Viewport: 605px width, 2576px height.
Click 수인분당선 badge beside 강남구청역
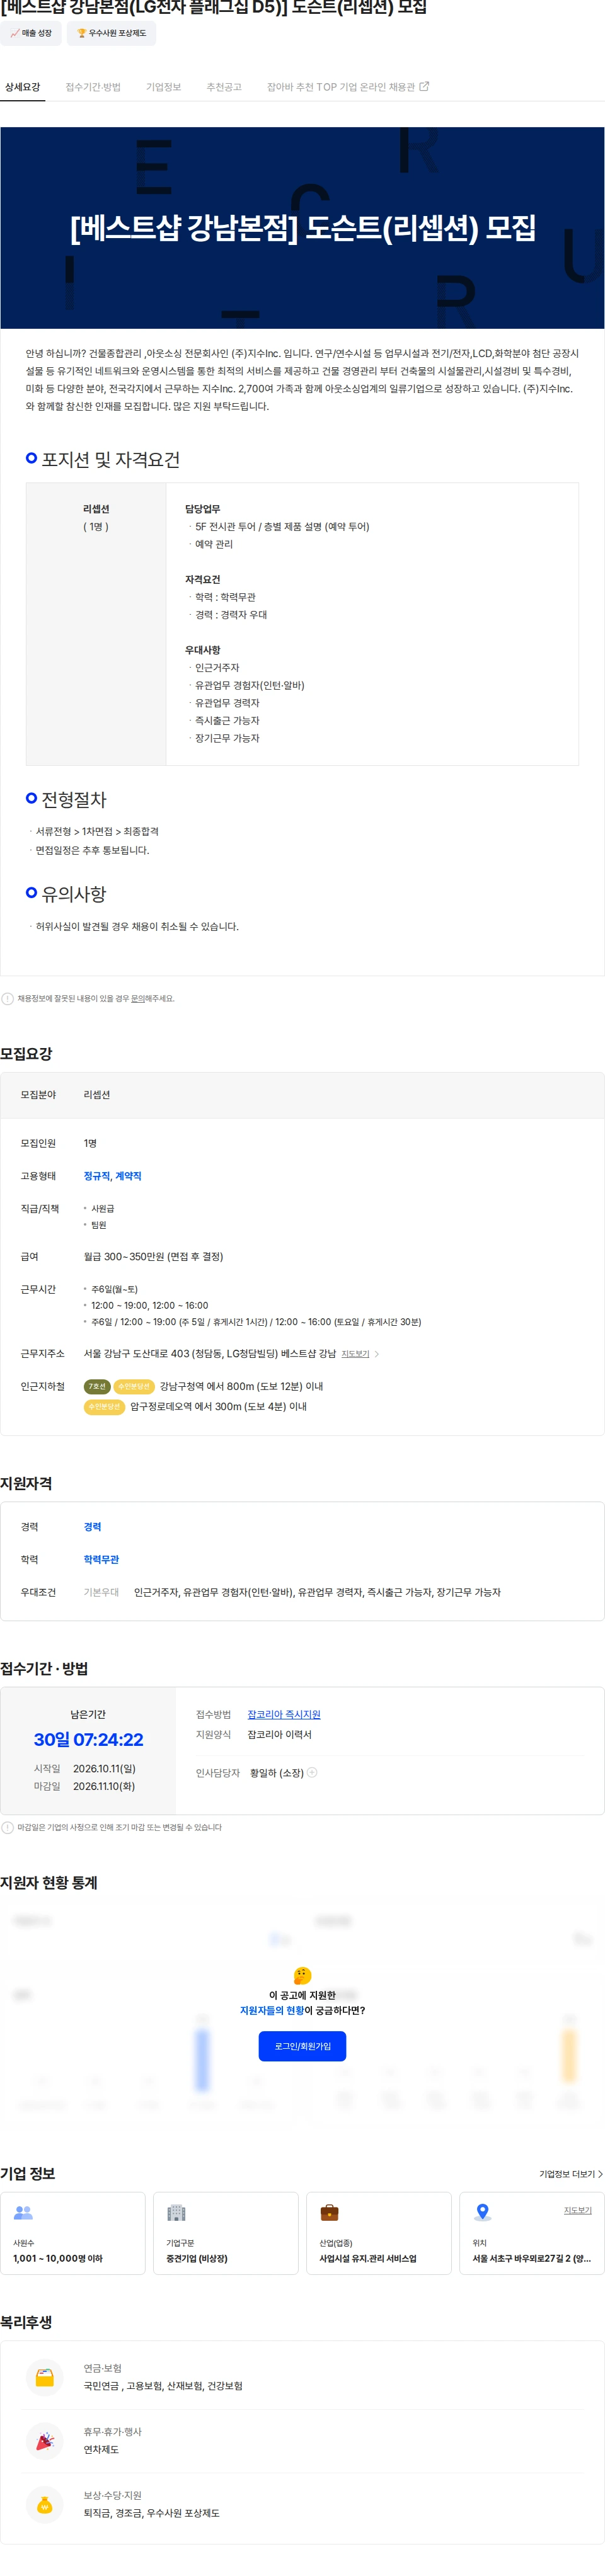tap(134, 1386)
